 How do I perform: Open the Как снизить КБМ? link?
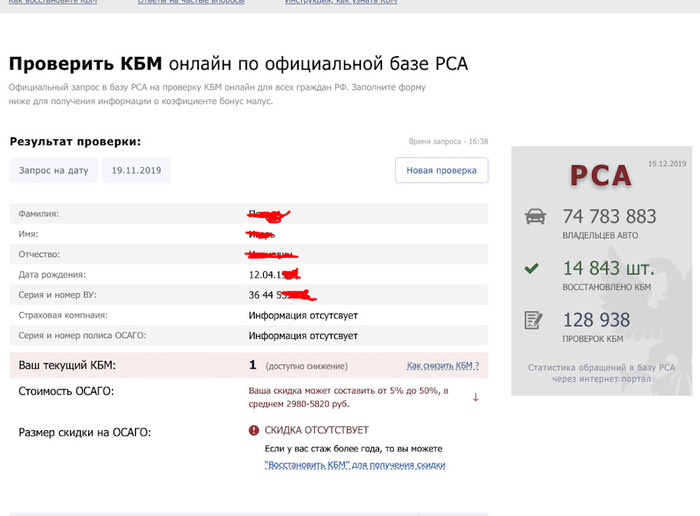click(x=442, y=366)
